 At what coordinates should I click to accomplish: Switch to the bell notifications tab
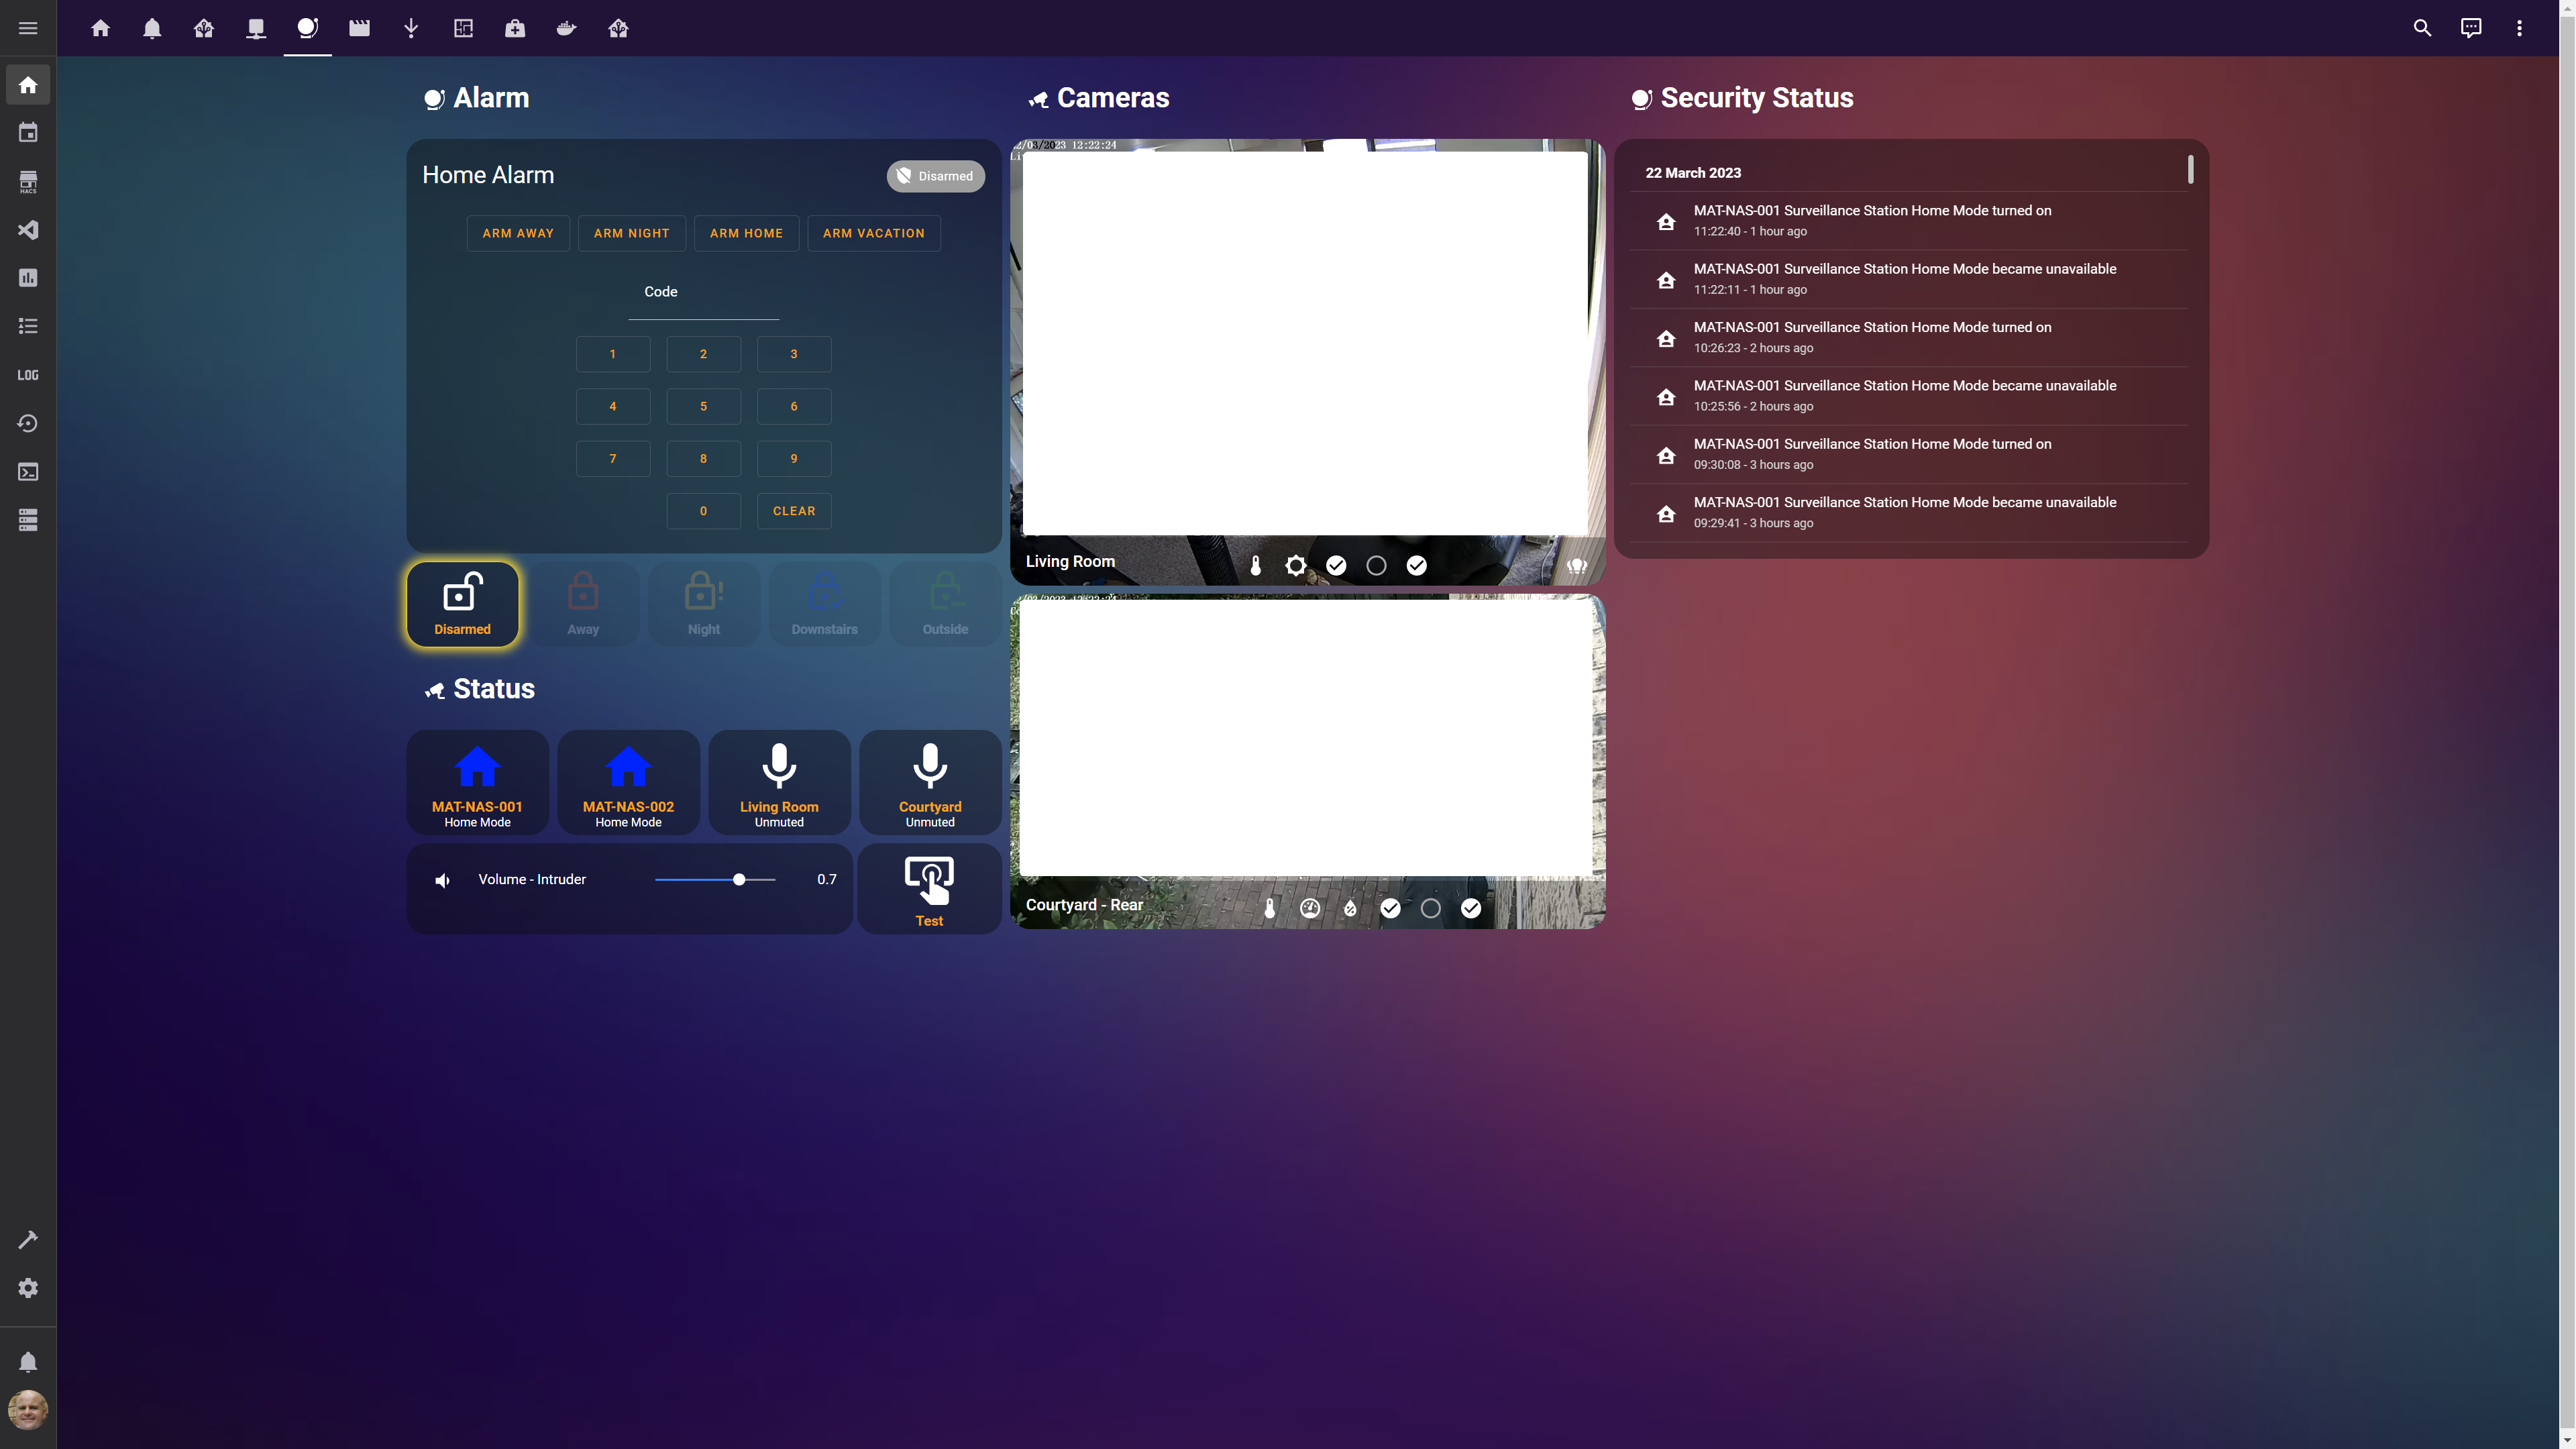pos(152,28)
